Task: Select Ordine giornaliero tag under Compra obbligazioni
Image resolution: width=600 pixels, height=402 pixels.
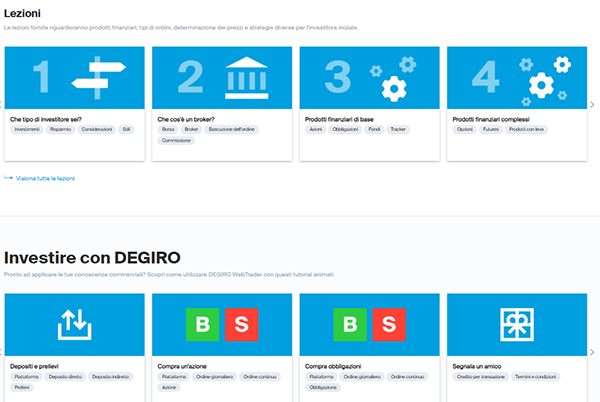Action: point(362,377)
